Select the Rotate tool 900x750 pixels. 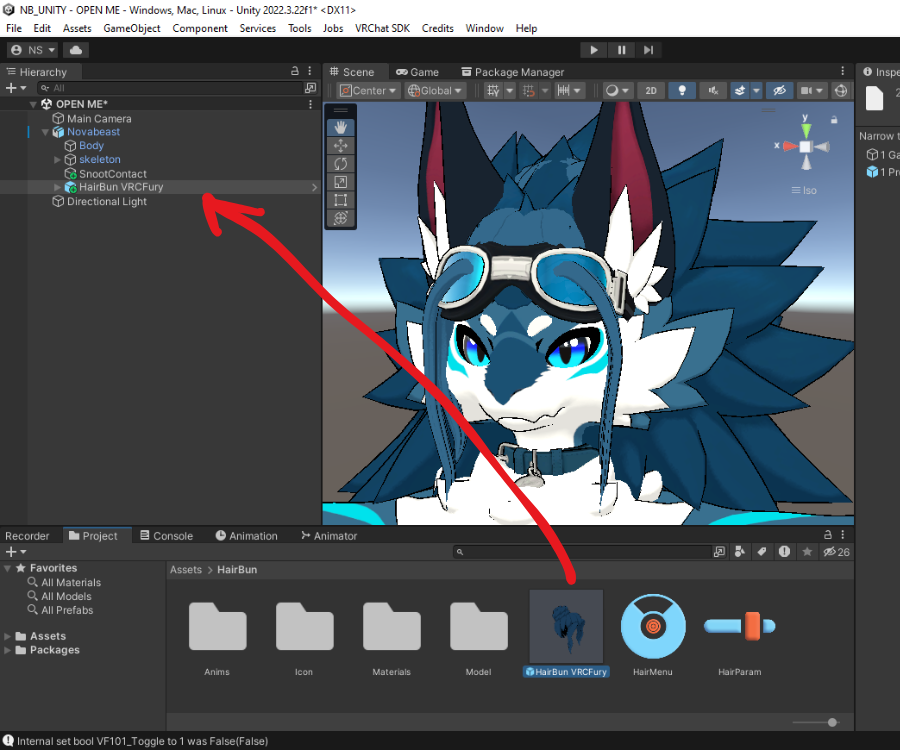[340, 164]
